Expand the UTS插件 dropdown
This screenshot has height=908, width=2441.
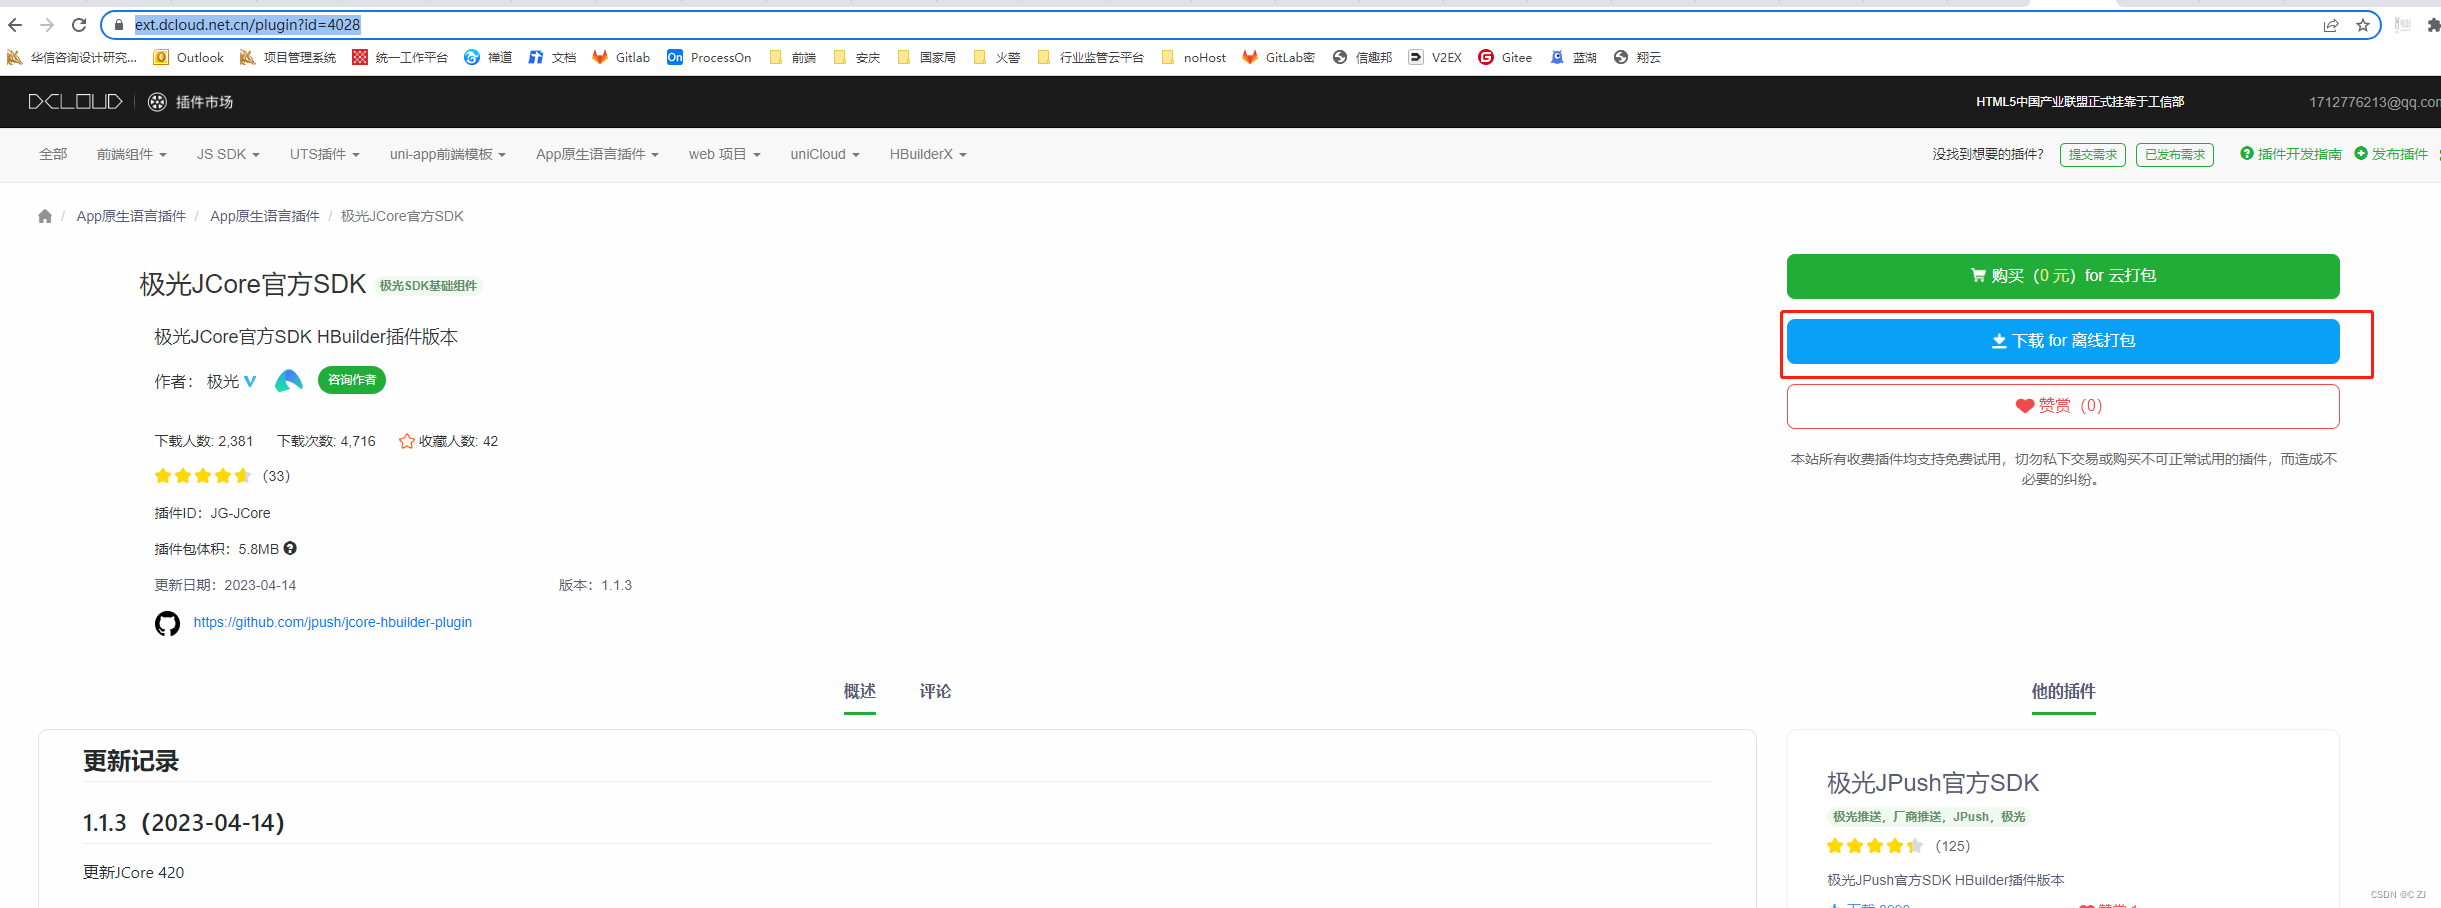pos(324,154)
